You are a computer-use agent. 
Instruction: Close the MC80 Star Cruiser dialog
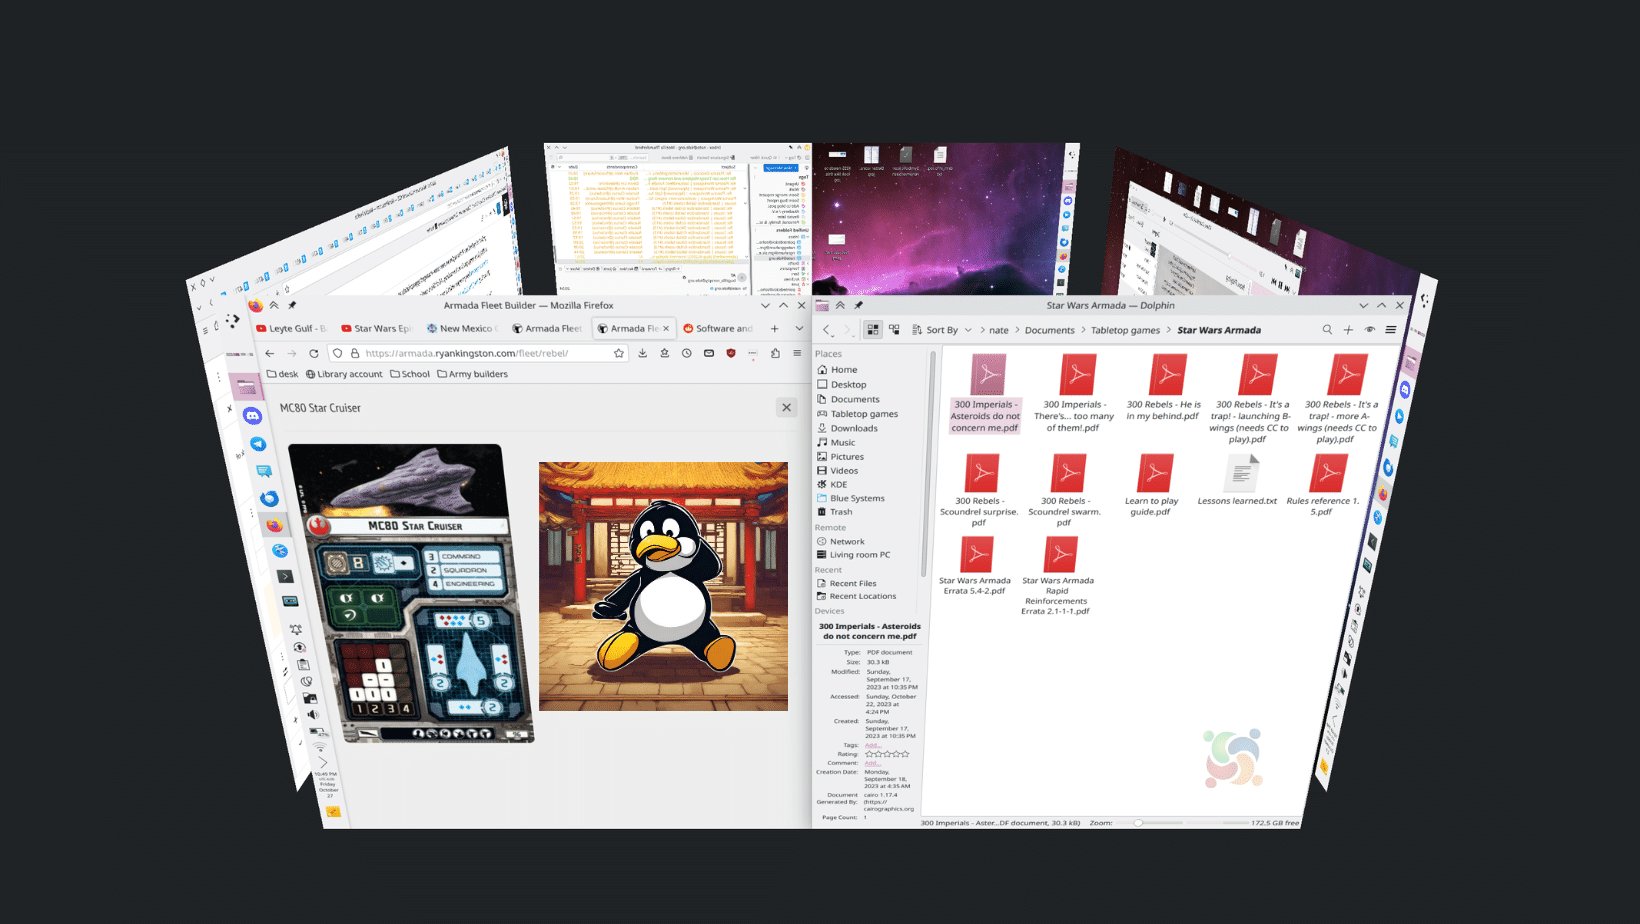click(x=786, y=407)
